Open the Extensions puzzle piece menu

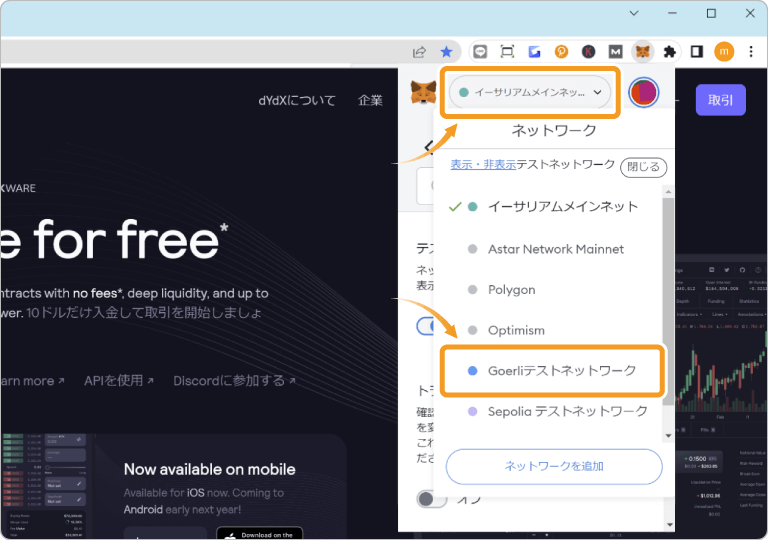click(x=670, y=51)
